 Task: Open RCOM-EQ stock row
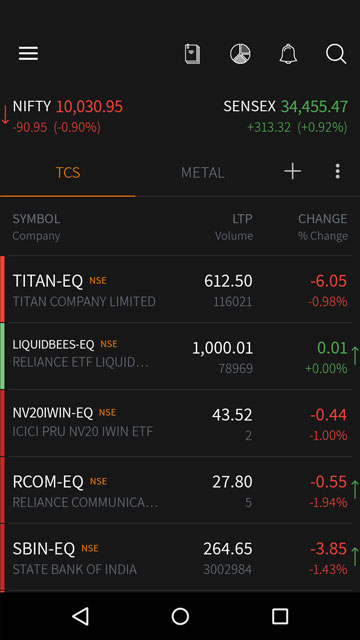[x=178, y=490]
